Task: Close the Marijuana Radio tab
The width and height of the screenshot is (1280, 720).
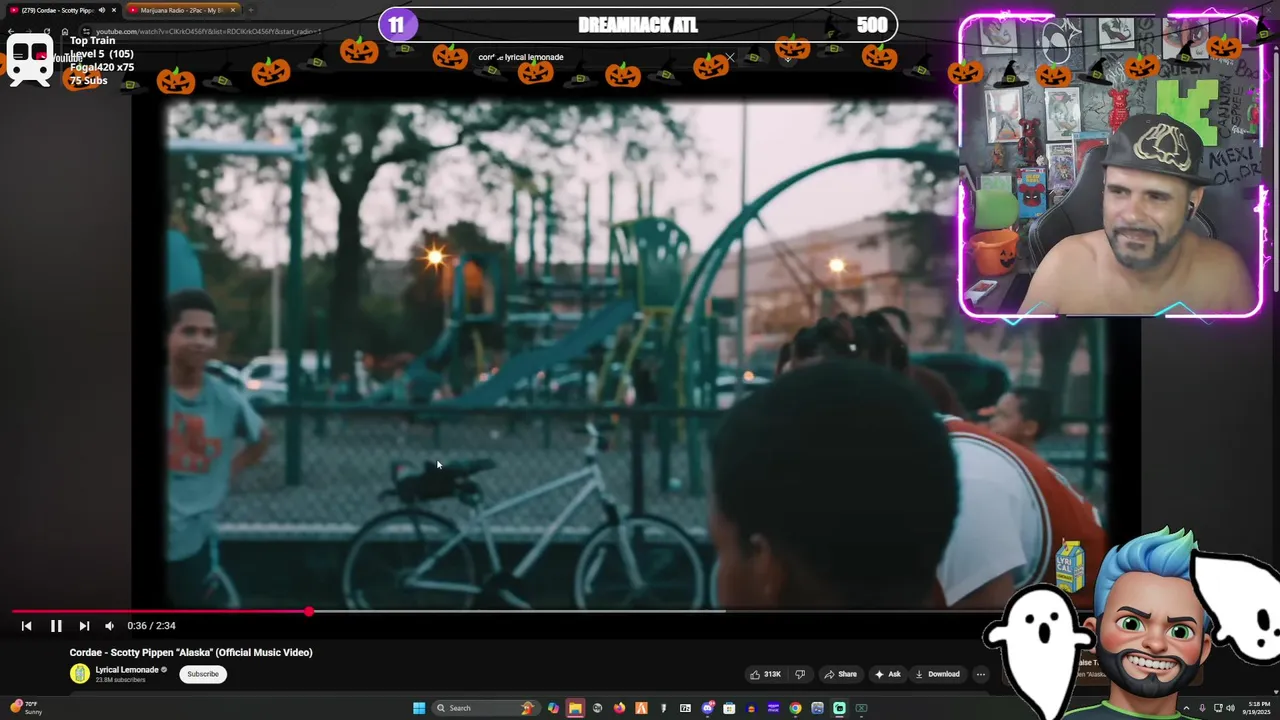Action: (233, 10)
